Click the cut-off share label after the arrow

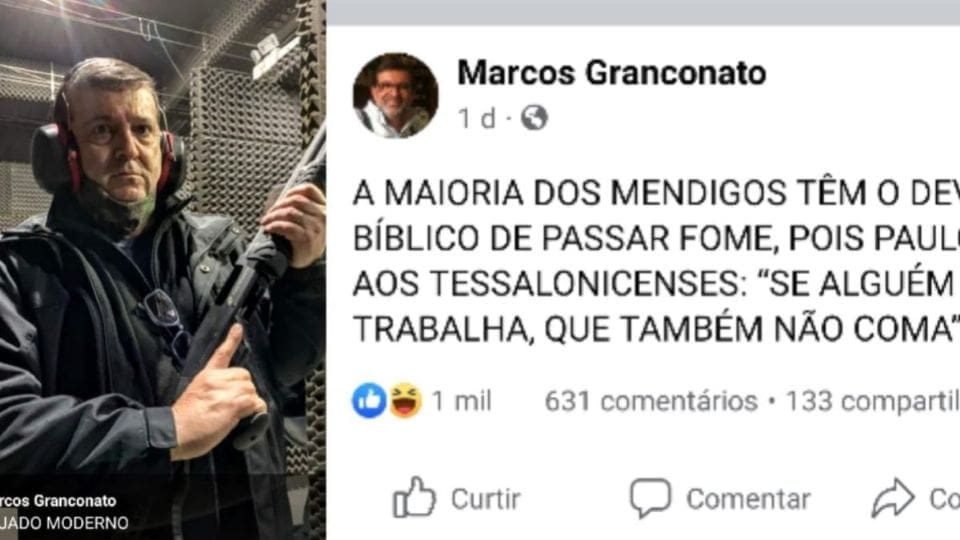coord(945,500)
